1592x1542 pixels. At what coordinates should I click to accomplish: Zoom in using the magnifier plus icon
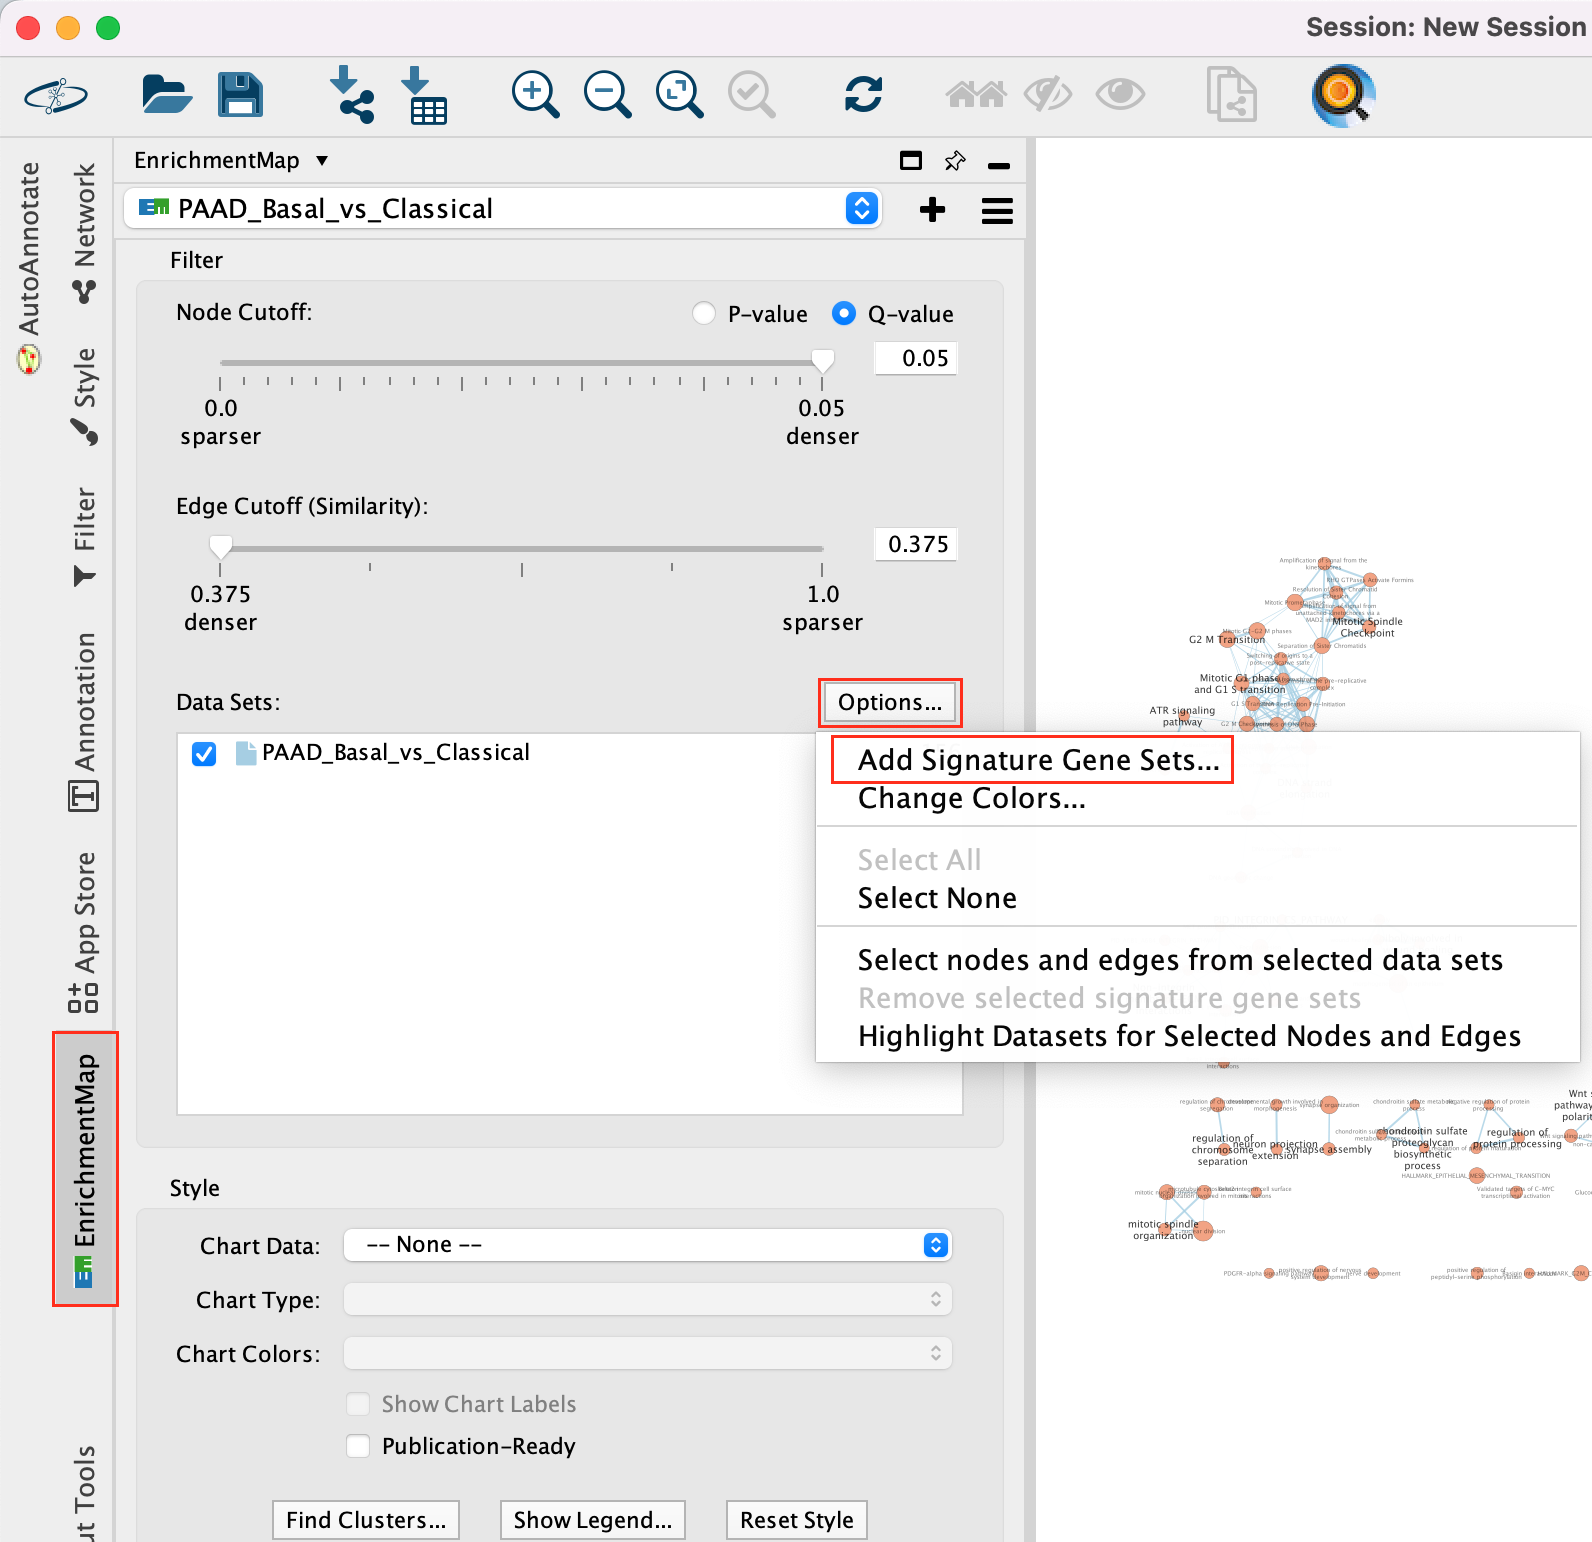[x=535, y=95]
